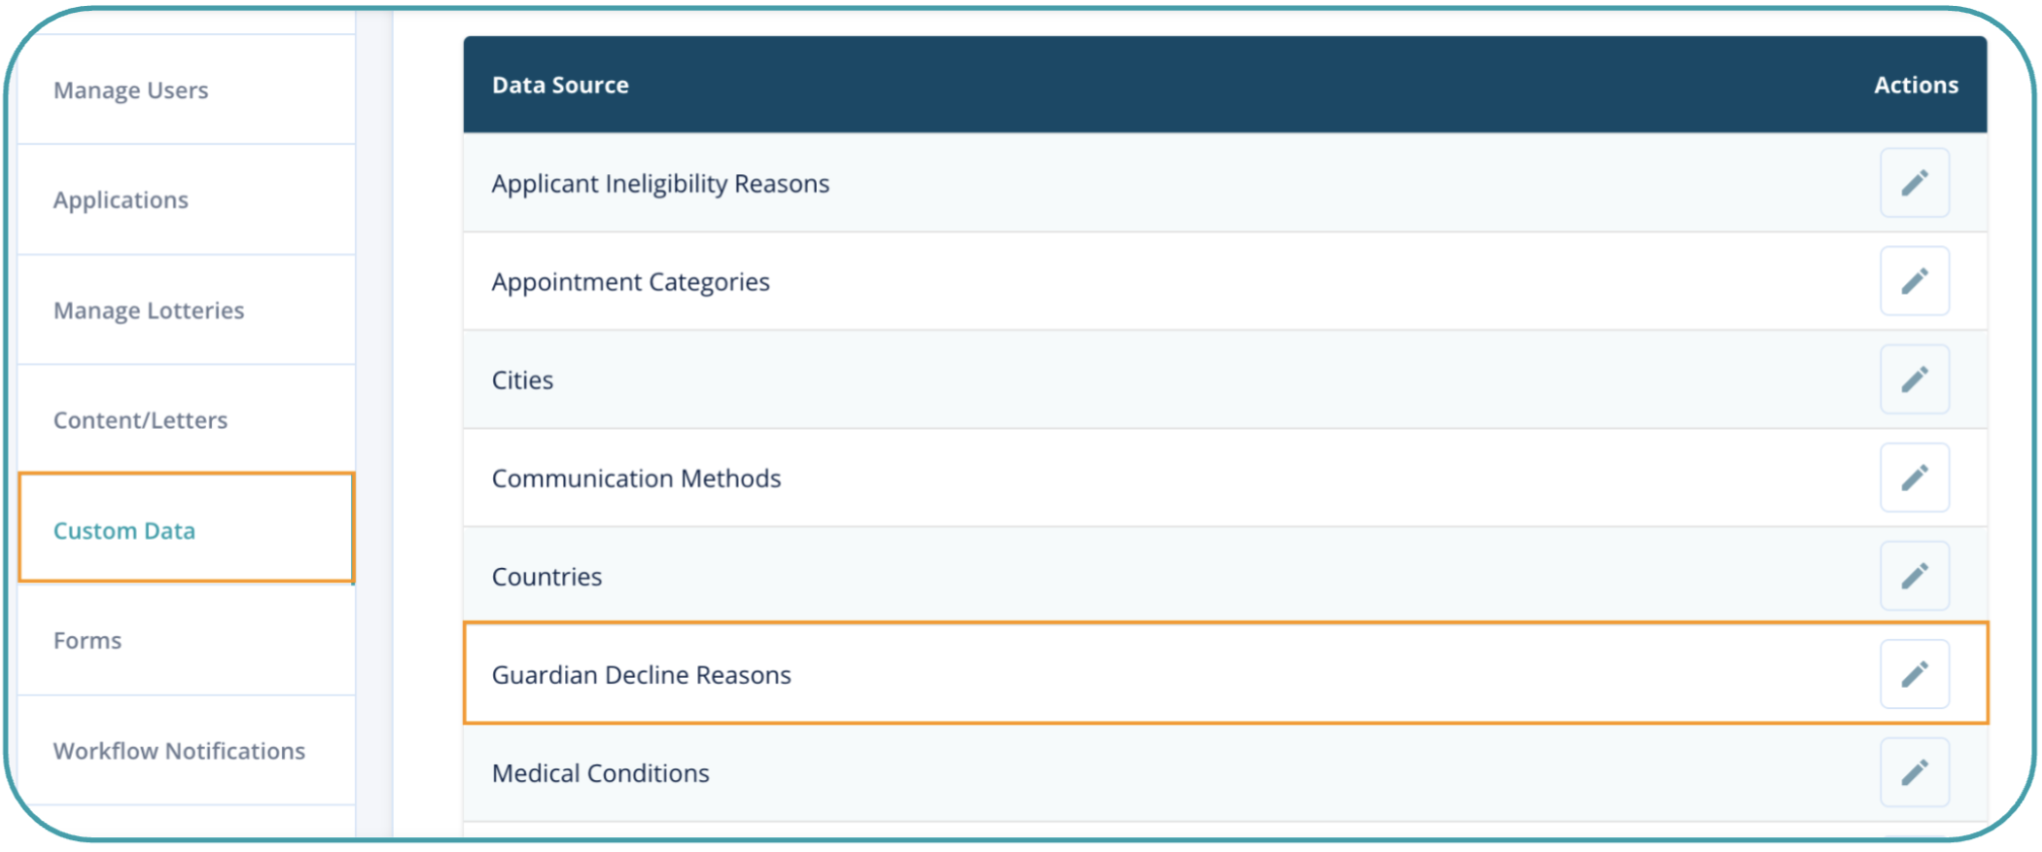
Task: Navigate to Forms in sidebar
Action: 88,640
